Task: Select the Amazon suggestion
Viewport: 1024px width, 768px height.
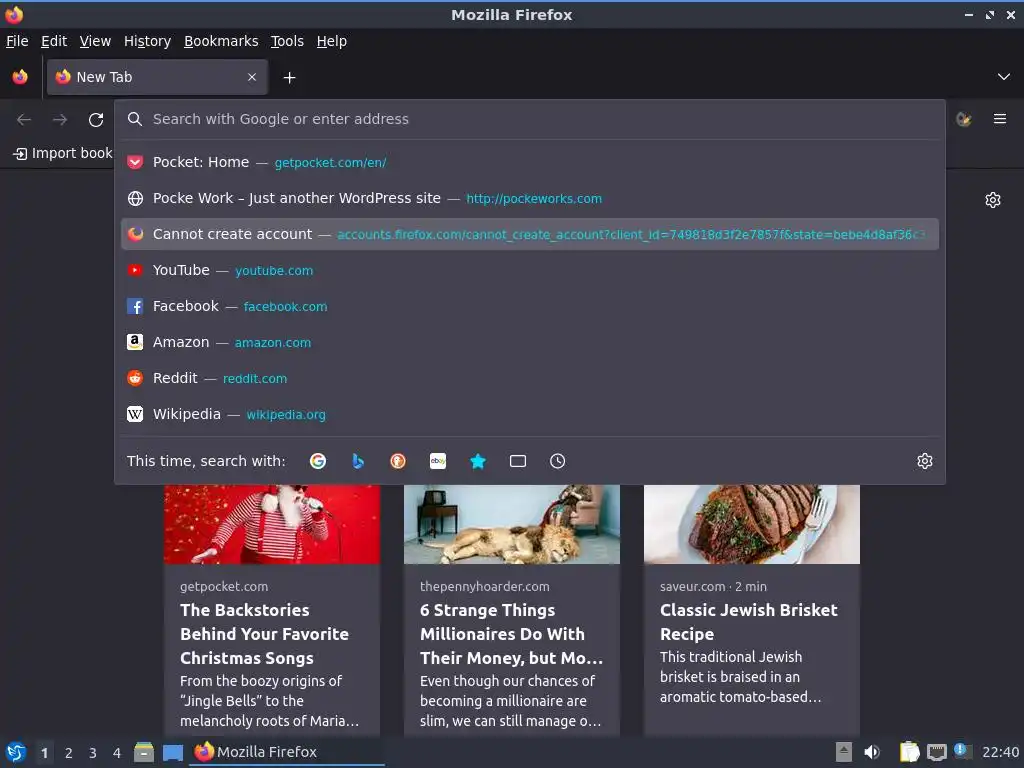Action: click(530, 342)
